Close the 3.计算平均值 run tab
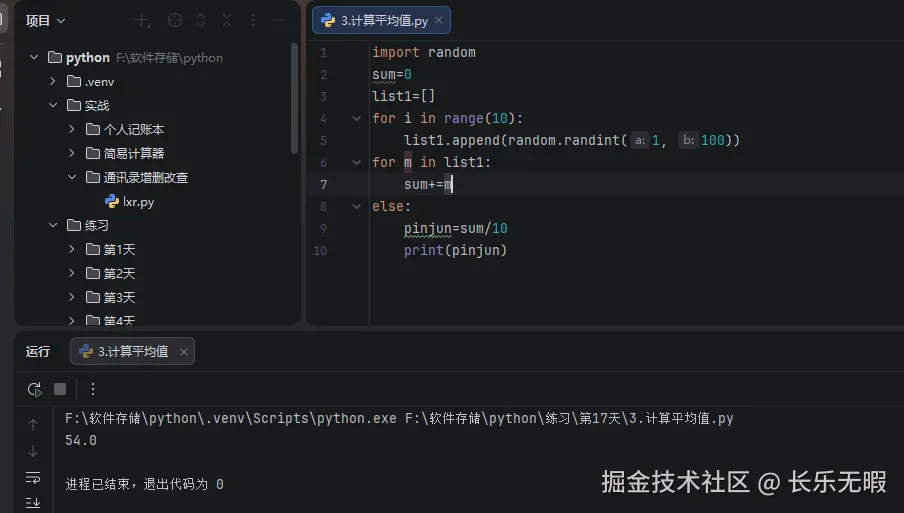This screenshot has height=513, width=904. 183,352
